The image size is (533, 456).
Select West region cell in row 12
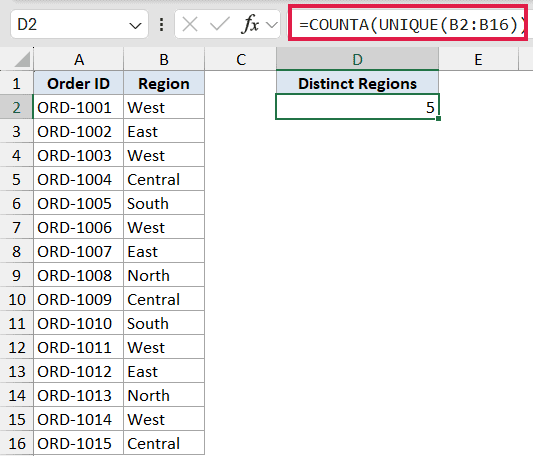164,347
